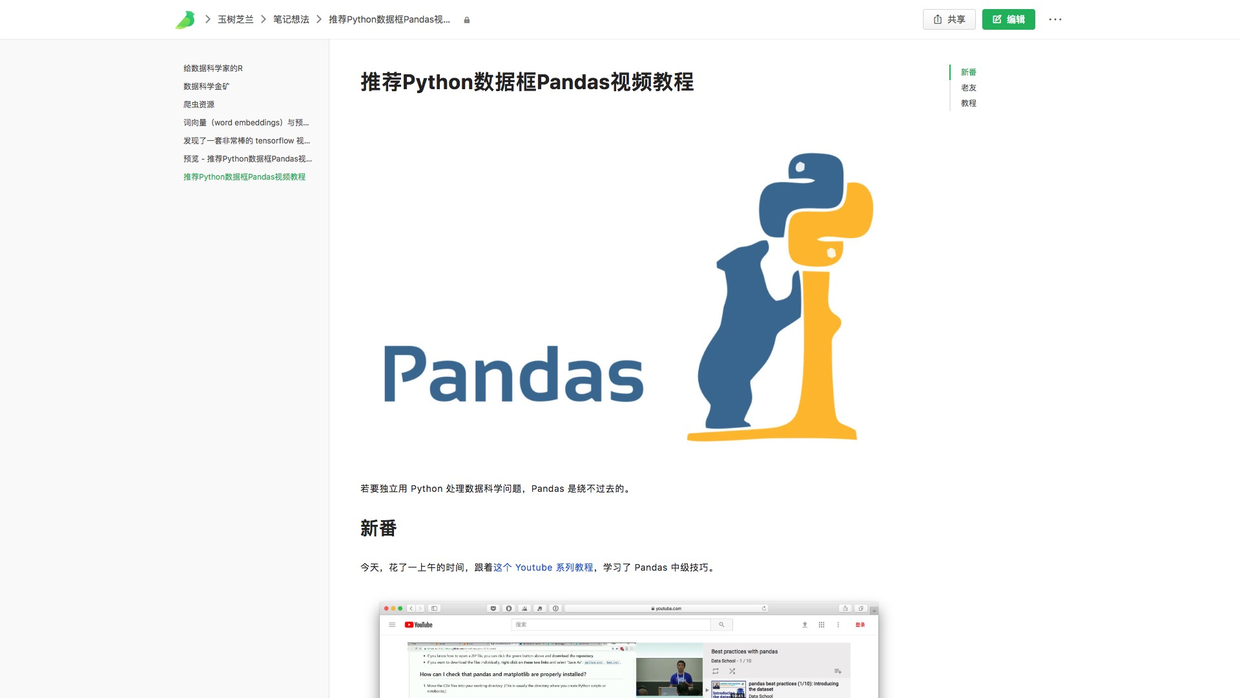Open sidebar document 给数据科学家的R
This screenshot has height=698, width=1240.
click(213, 69)
